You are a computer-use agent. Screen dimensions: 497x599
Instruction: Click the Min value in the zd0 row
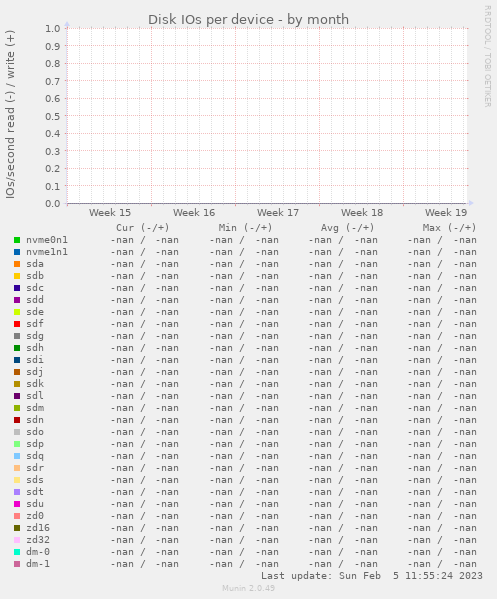pyautogui.click(x=244, y=516)
